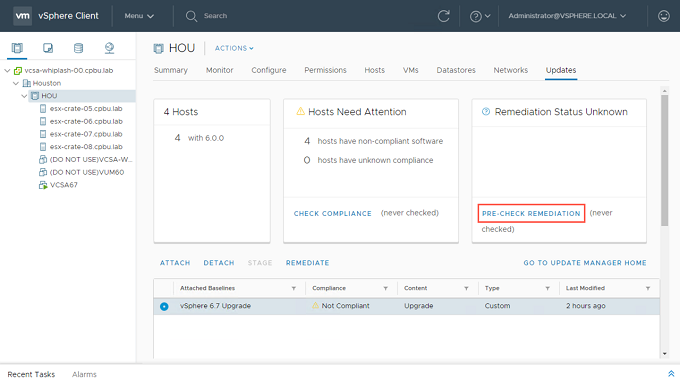Switch to the Permissions tab
Screen dimensions: 680x382
pos(325,70)
